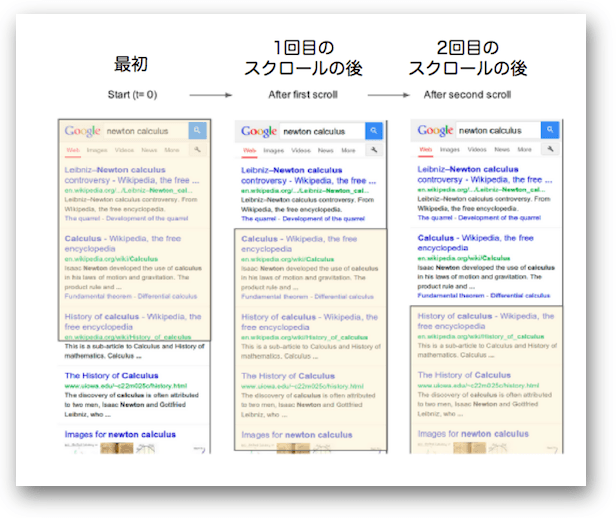
Task: Open Calculus - Wikipedia result in After second scroll panel
Action: (475, 243)
